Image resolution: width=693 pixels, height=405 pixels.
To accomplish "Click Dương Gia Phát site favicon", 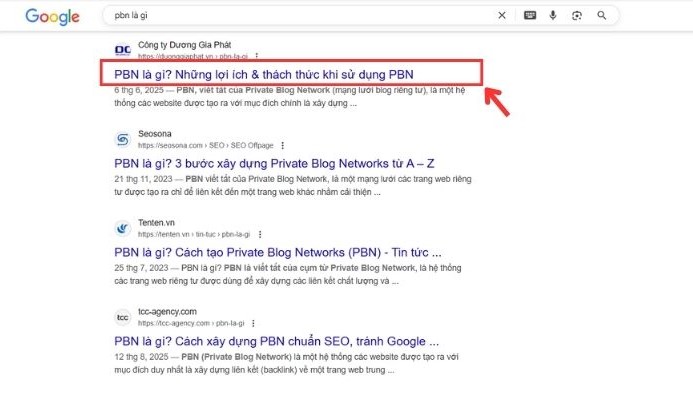I will 122,50.
